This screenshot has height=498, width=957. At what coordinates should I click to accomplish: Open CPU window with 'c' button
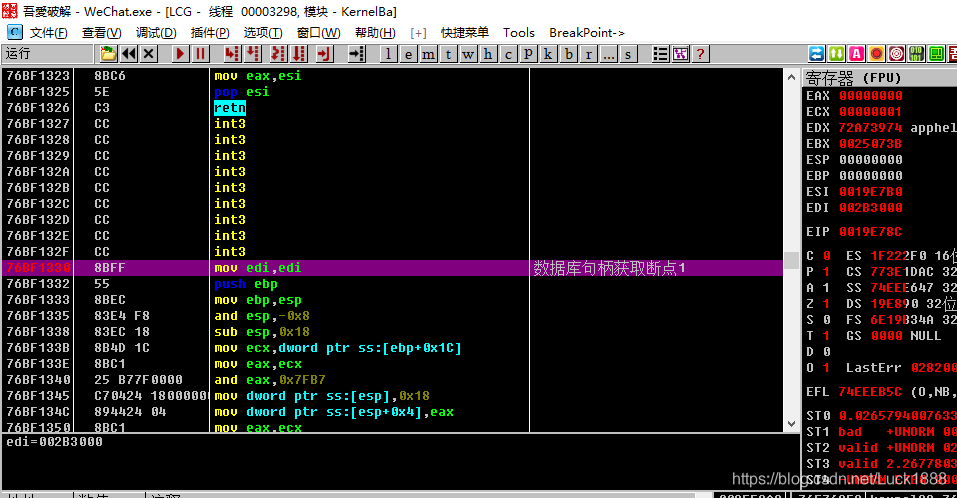tap(508, 54)
